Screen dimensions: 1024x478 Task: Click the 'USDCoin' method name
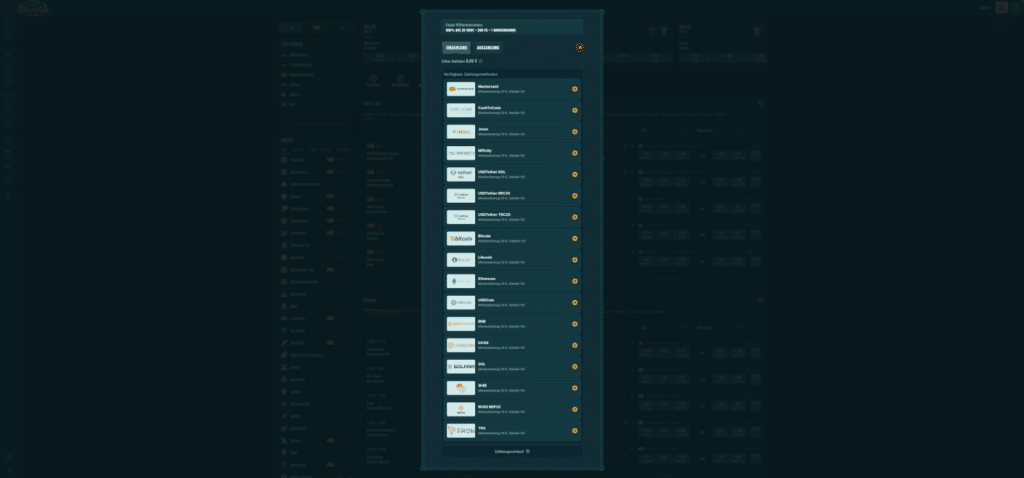tap(486, 300)
